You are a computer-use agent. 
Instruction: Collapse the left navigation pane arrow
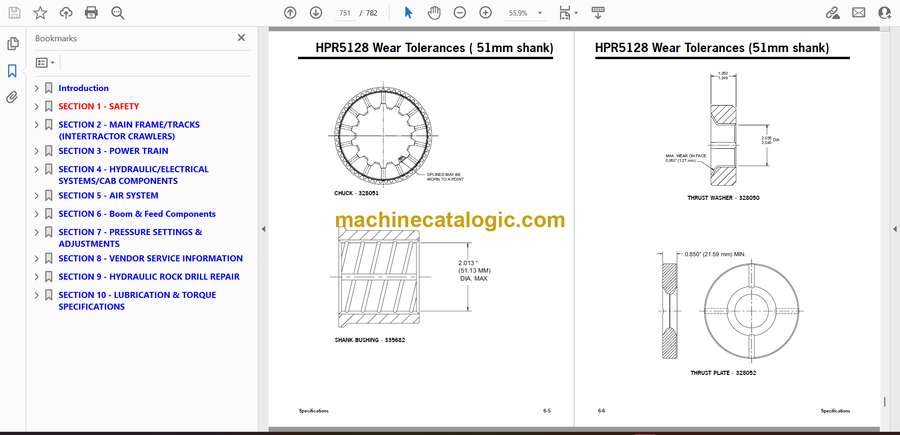pos(263,229)
